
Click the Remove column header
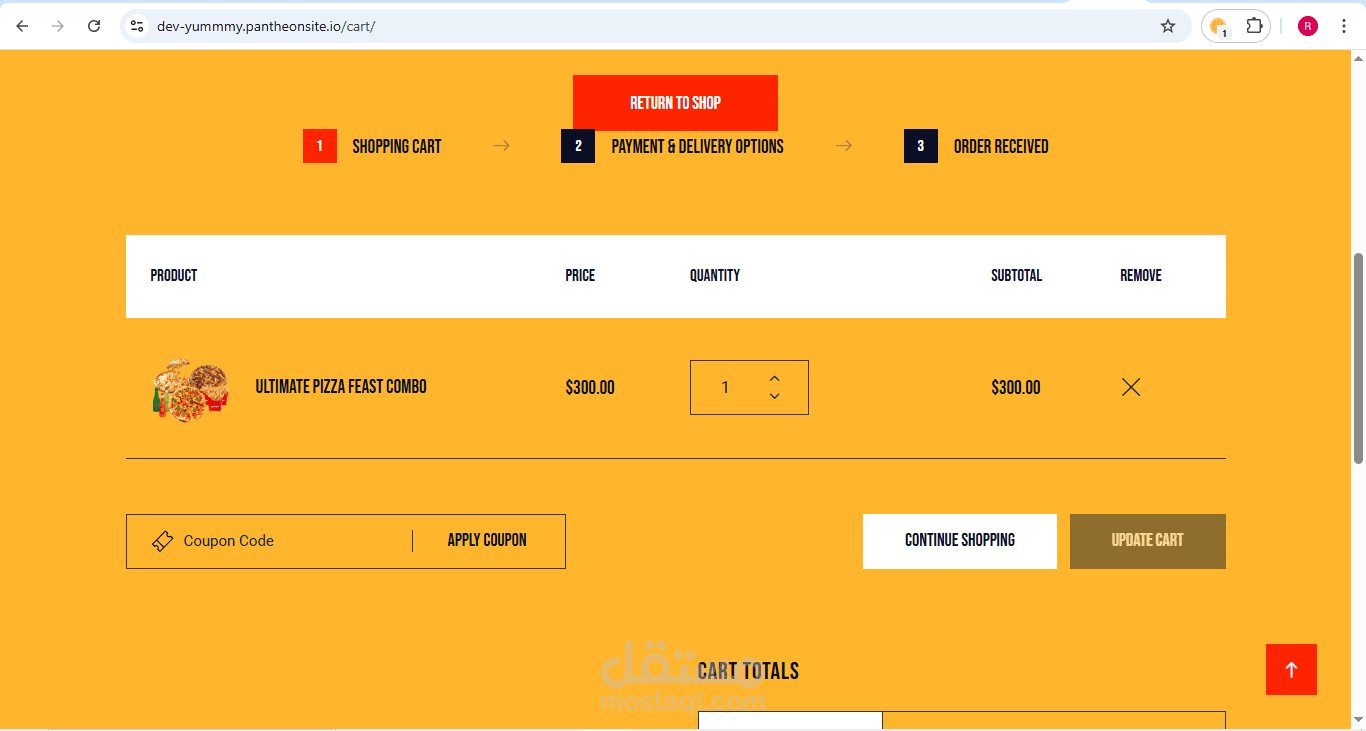(1141, 275)
